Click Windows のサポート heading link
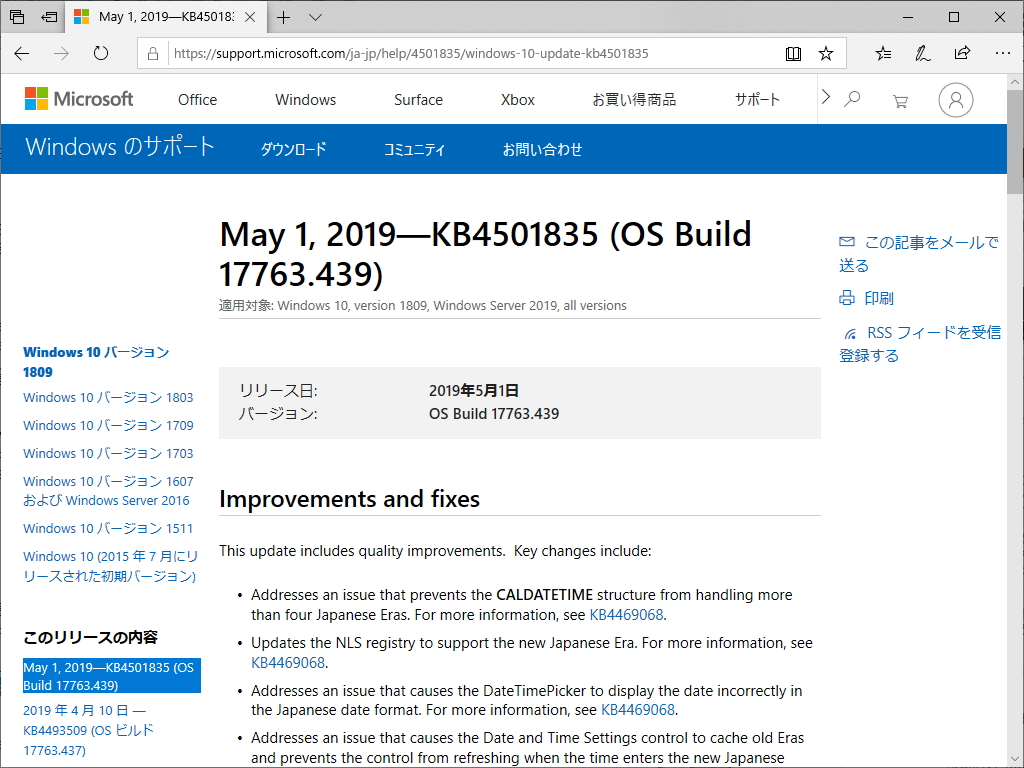The height and width of the screenshot is (768, 1024). 120,147
